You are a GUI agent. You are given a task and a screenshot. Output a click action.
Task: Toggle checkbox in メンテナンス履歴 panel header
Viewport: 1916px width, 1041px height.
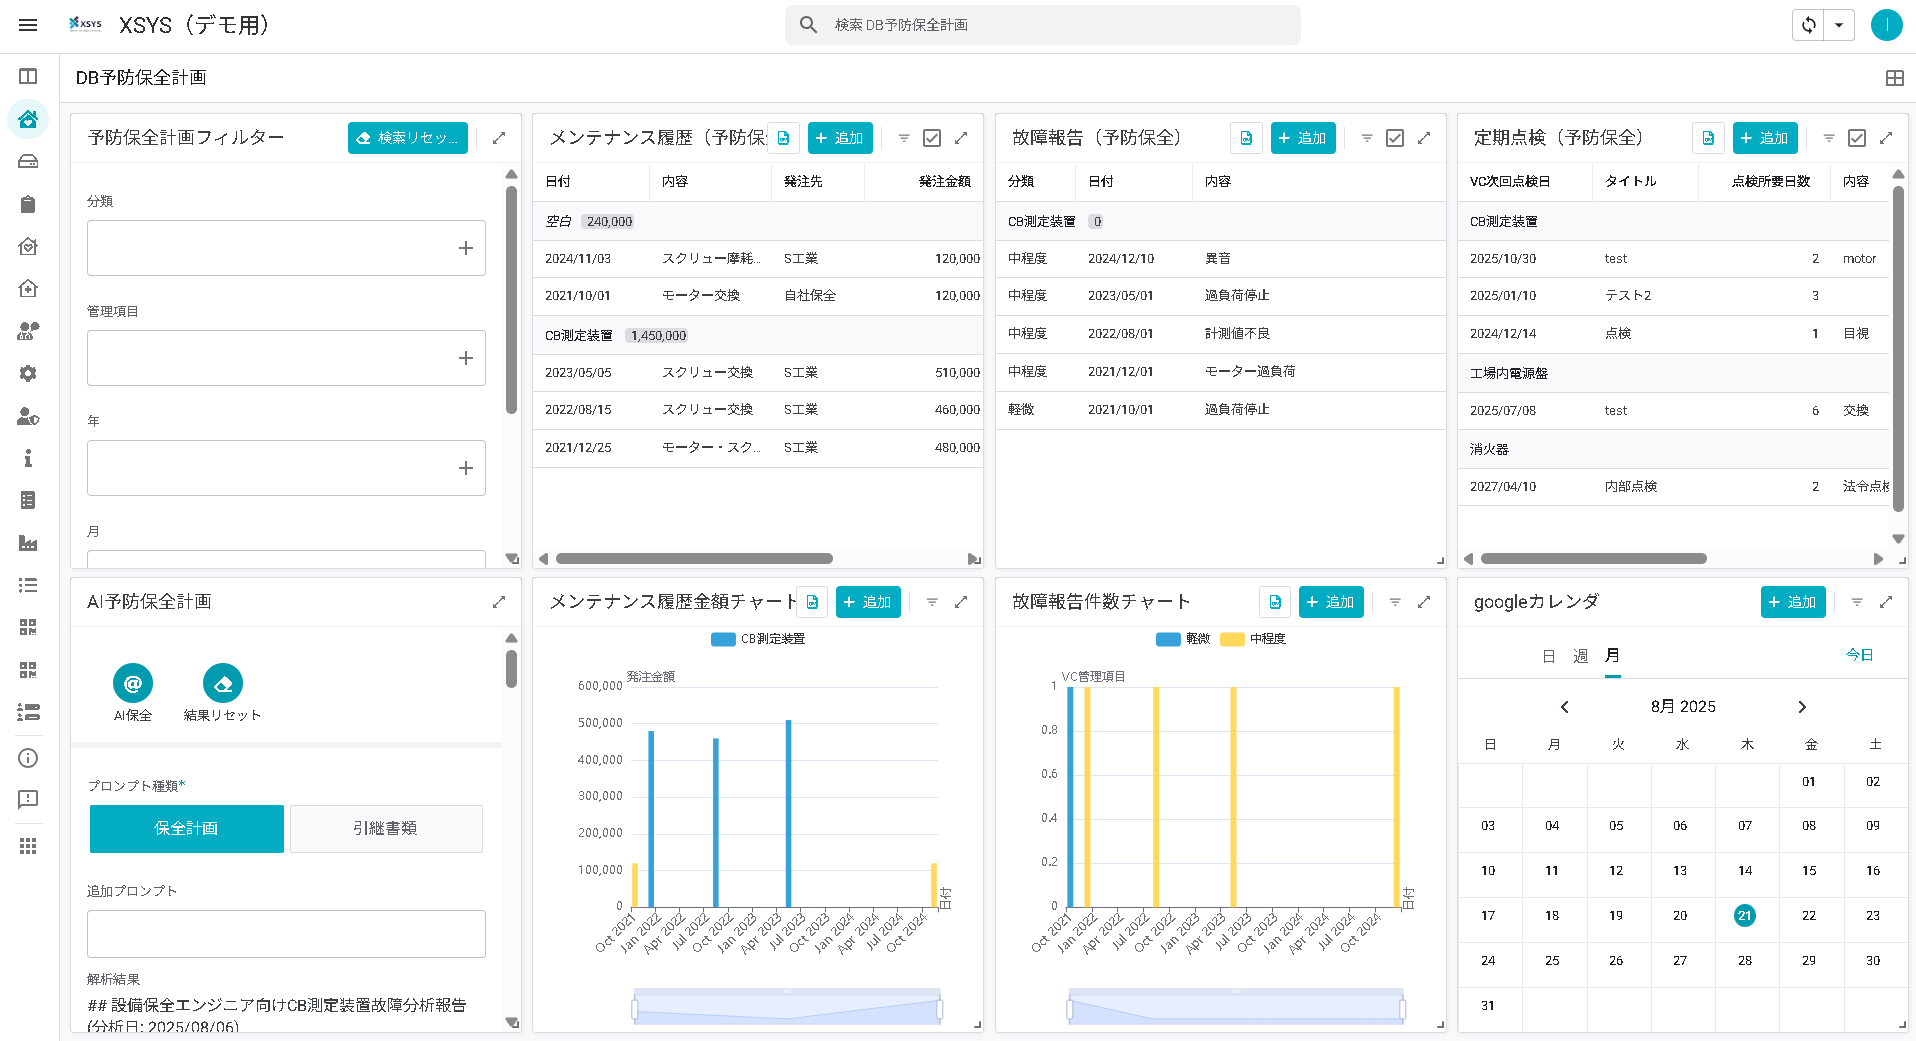pos(932,138)
